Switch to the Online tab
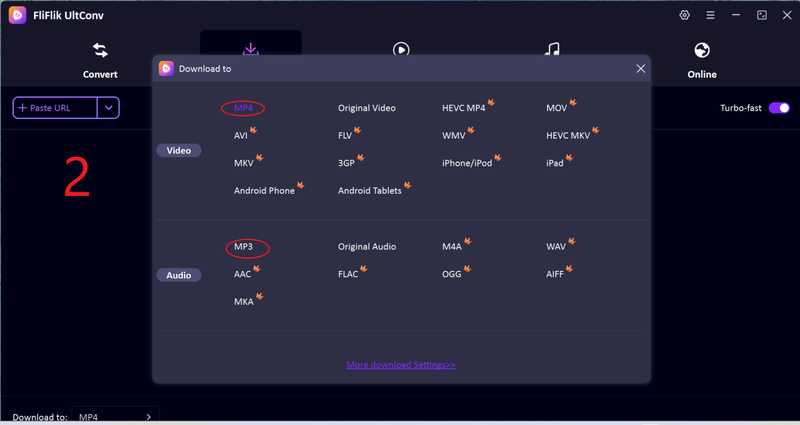The height and width of the screenshot is (425, 800). pos(701,60)
